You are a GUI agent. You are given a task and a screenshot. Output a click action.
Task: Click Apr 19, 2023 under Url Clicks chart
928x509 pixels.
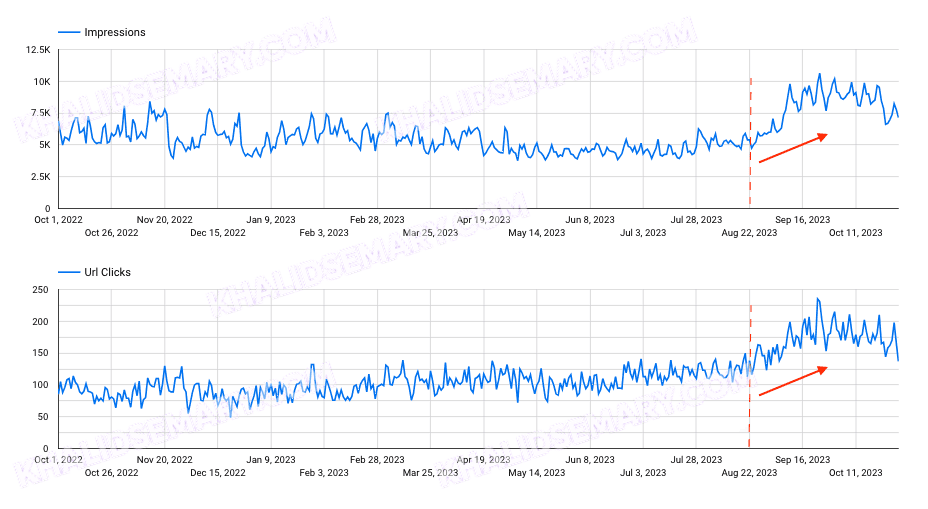pyautogui.click(x=484, y=459)
